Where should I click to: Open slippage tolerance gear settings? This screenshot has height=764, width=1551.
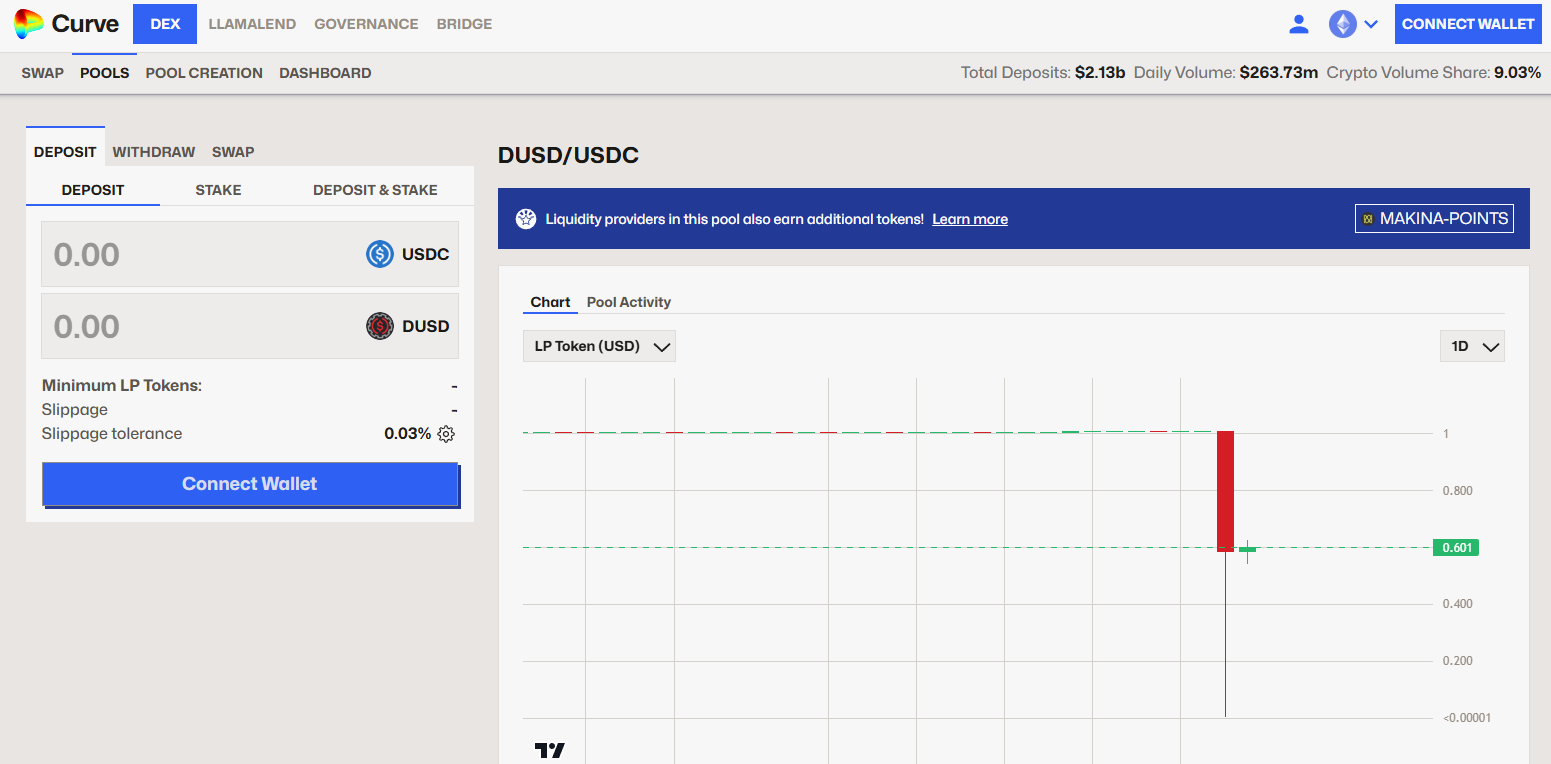(x=446, y=434)
